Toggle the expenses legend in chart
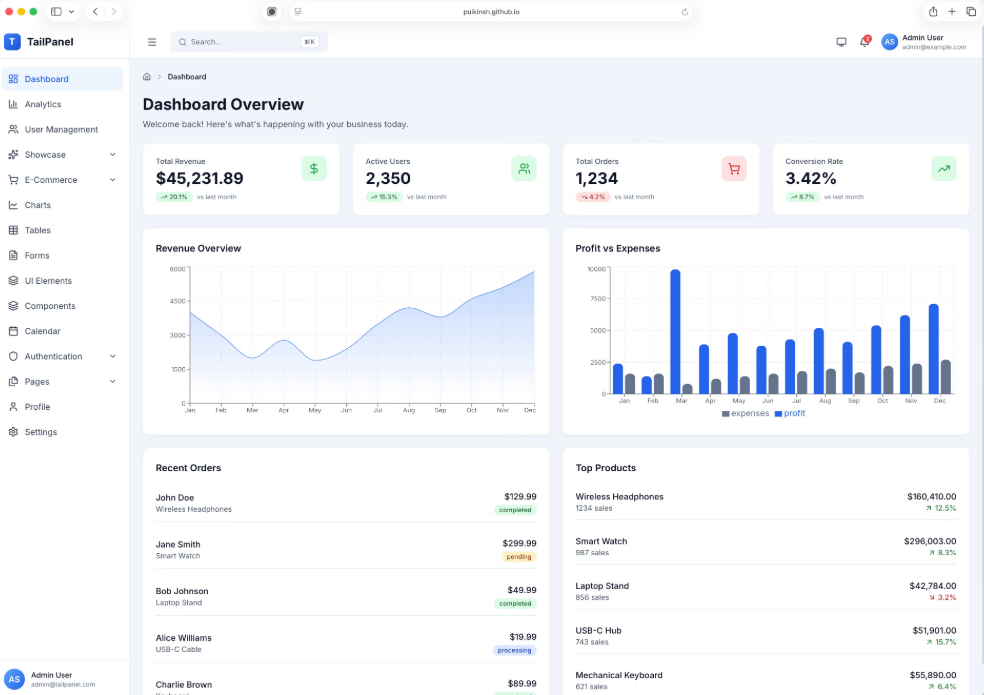 click(745, 413)
